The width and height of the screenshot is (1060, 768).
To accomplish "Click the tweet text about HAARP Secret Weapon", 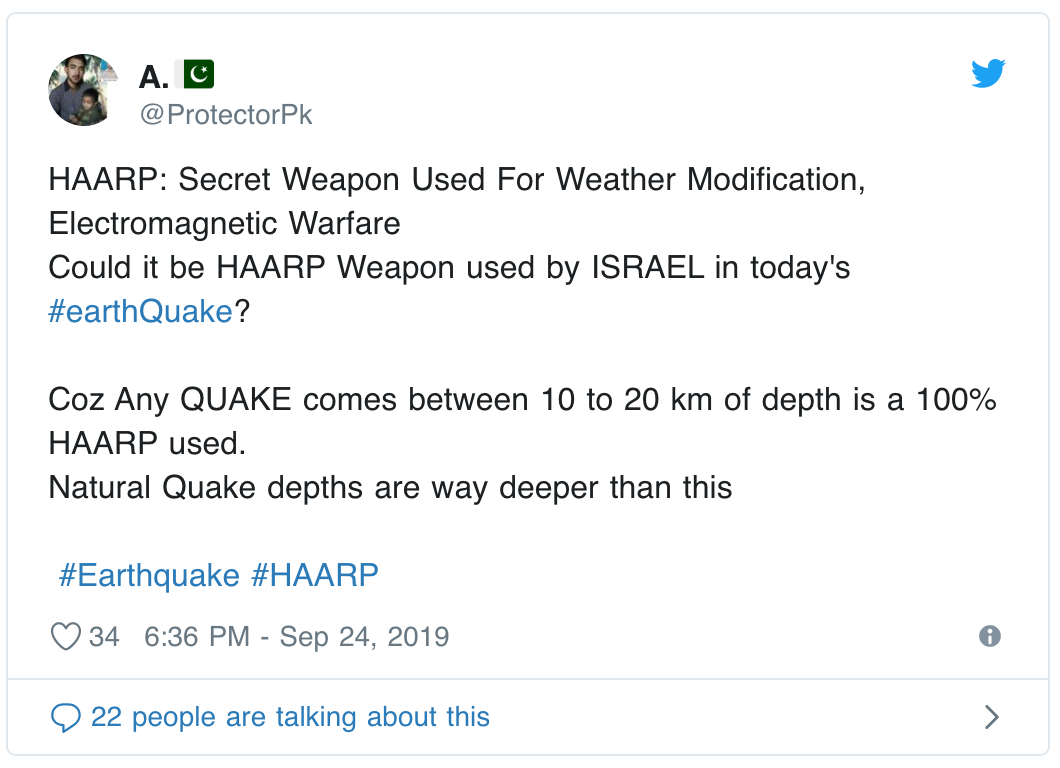I will click(457, 180).
